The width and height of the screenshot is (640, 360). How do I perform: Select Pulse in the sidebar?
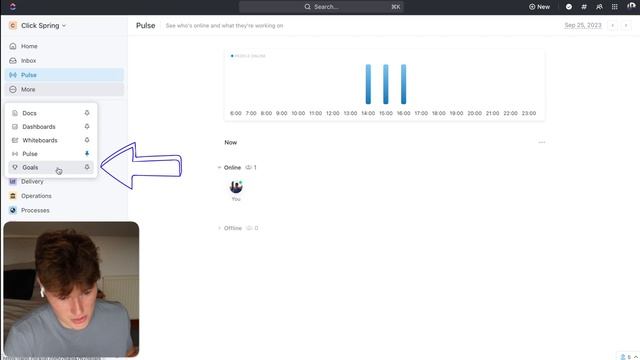pos(64,75)
